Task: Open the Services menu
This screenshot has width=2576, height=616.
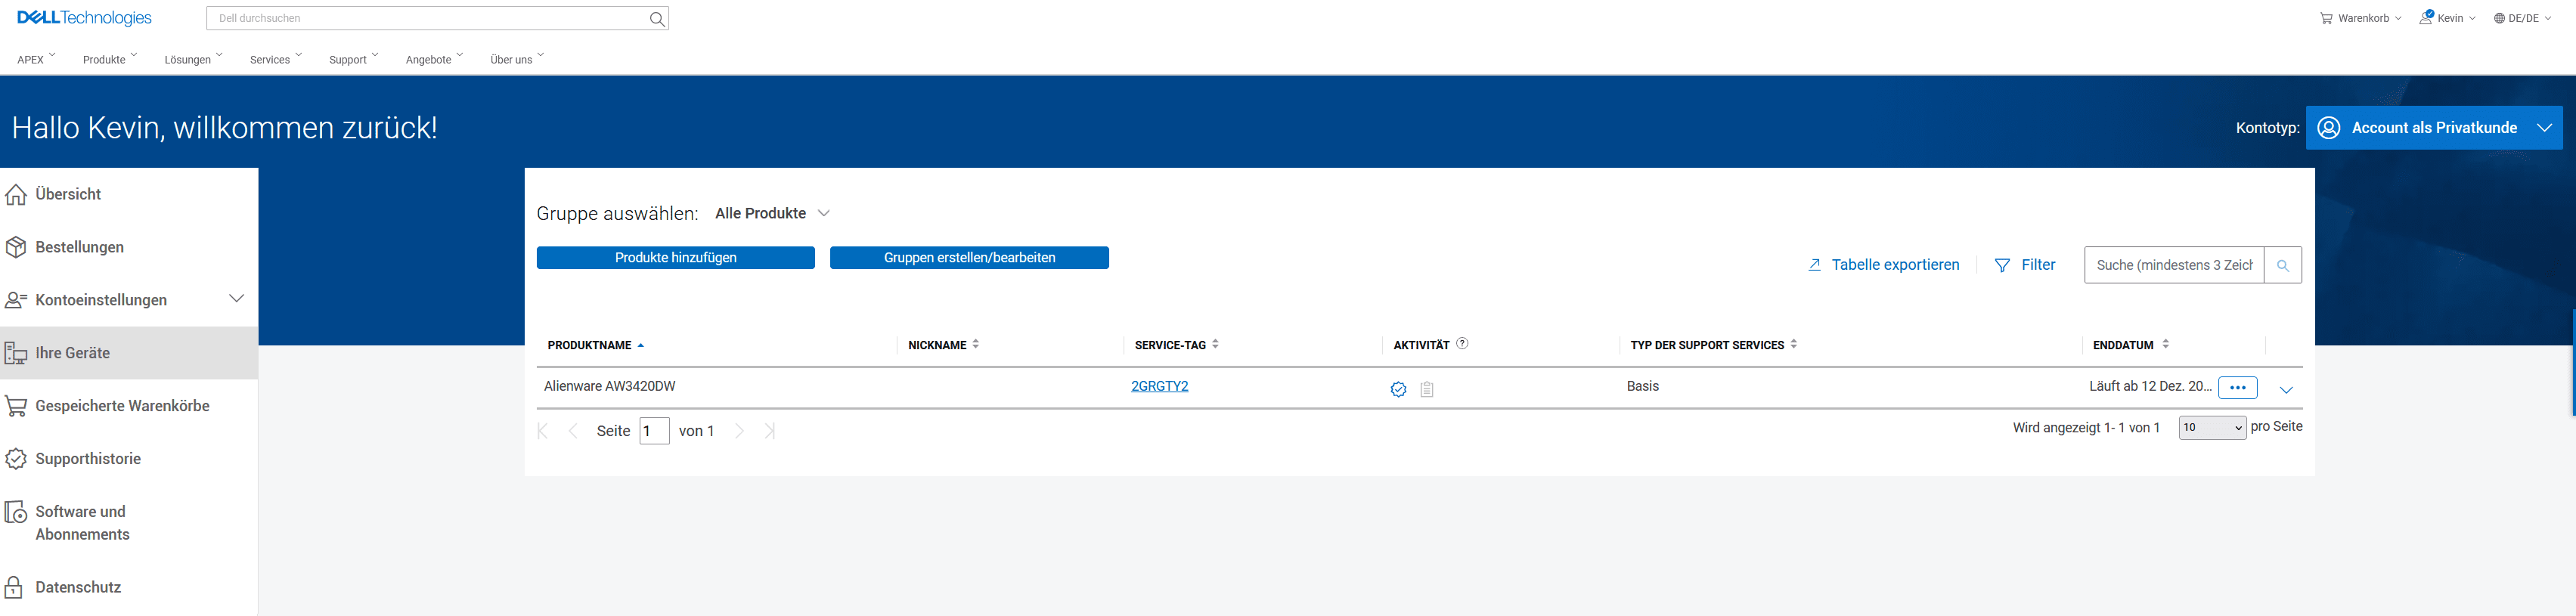Action: [x=276, y=59]
